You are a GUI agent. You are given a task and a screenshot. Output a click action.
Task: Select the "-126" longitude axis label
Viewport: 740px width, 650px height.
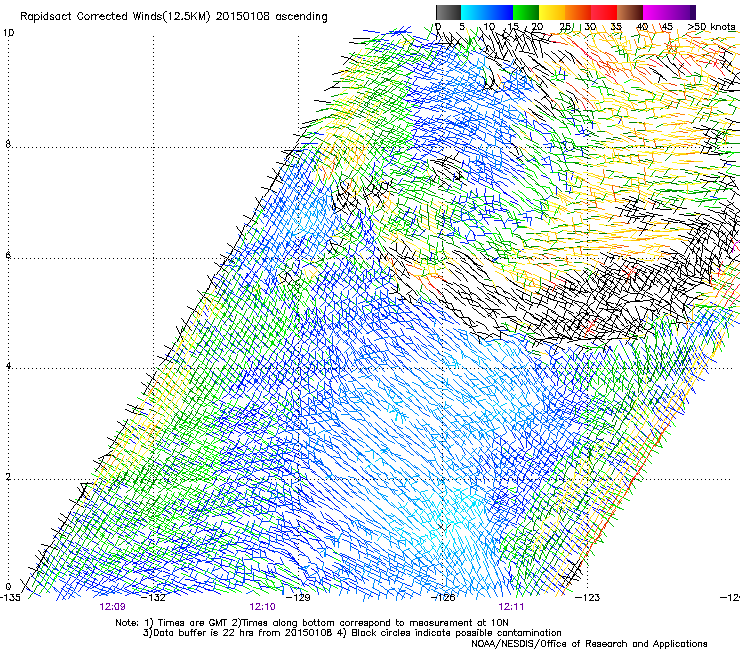444,597
